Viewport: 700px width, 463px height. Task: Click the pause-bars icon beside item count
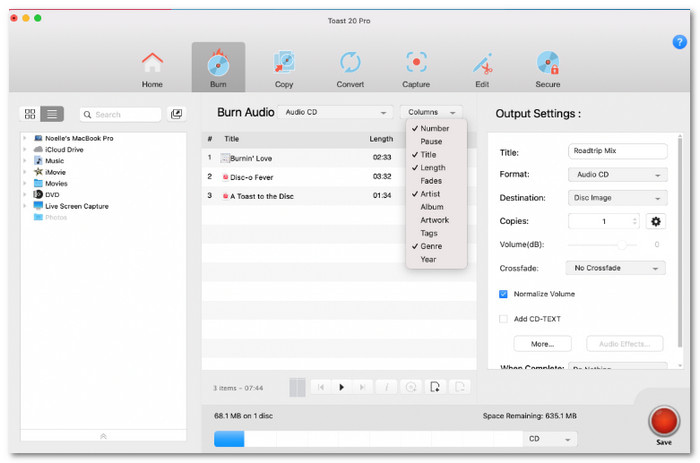[297, 388]
